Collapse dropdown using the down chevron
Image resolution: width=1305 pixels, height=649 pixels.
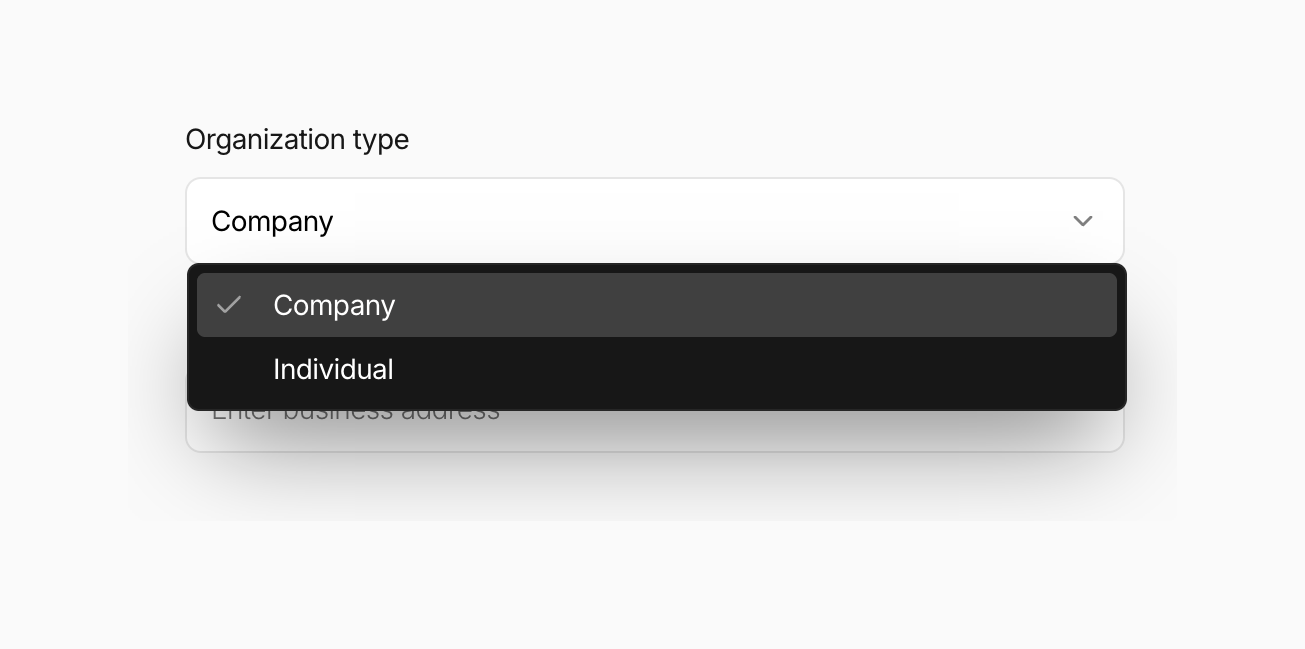pos(1082,221)
